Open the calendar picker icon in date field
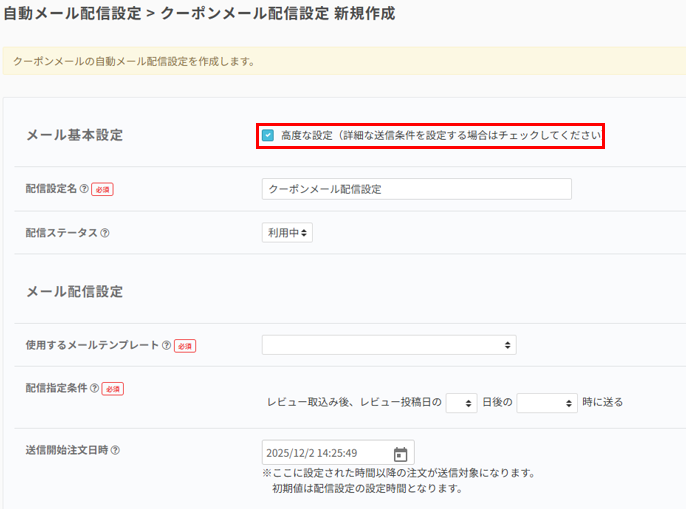Image resolution: width=686 pixels, height=509 pixels. [x=400, y=453]
